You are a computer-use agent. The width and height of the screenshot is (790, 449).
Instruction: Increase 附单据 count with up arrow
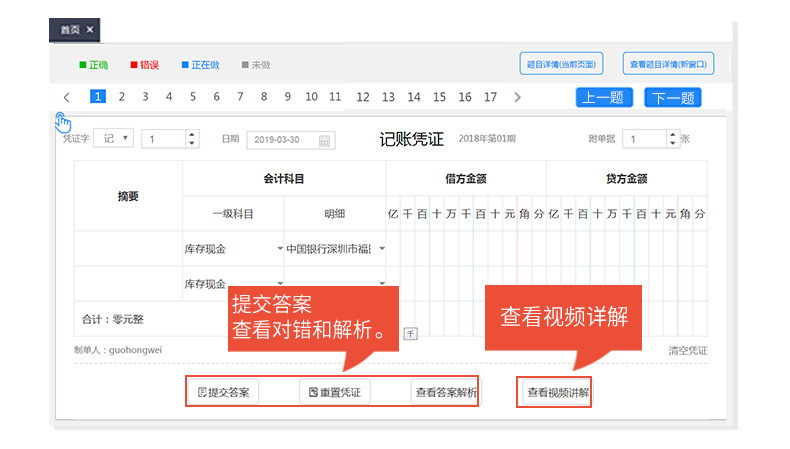(672, 135)
